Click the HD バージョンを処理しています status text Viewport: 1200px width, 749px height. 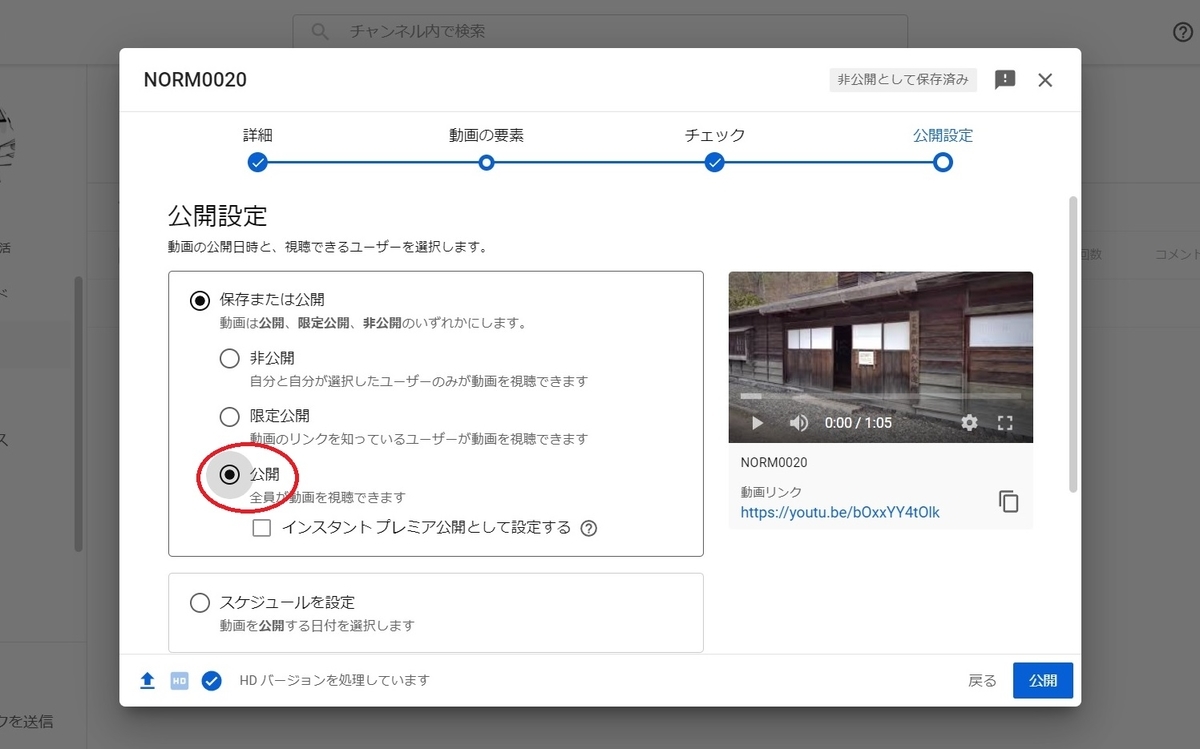click(335, 681)
